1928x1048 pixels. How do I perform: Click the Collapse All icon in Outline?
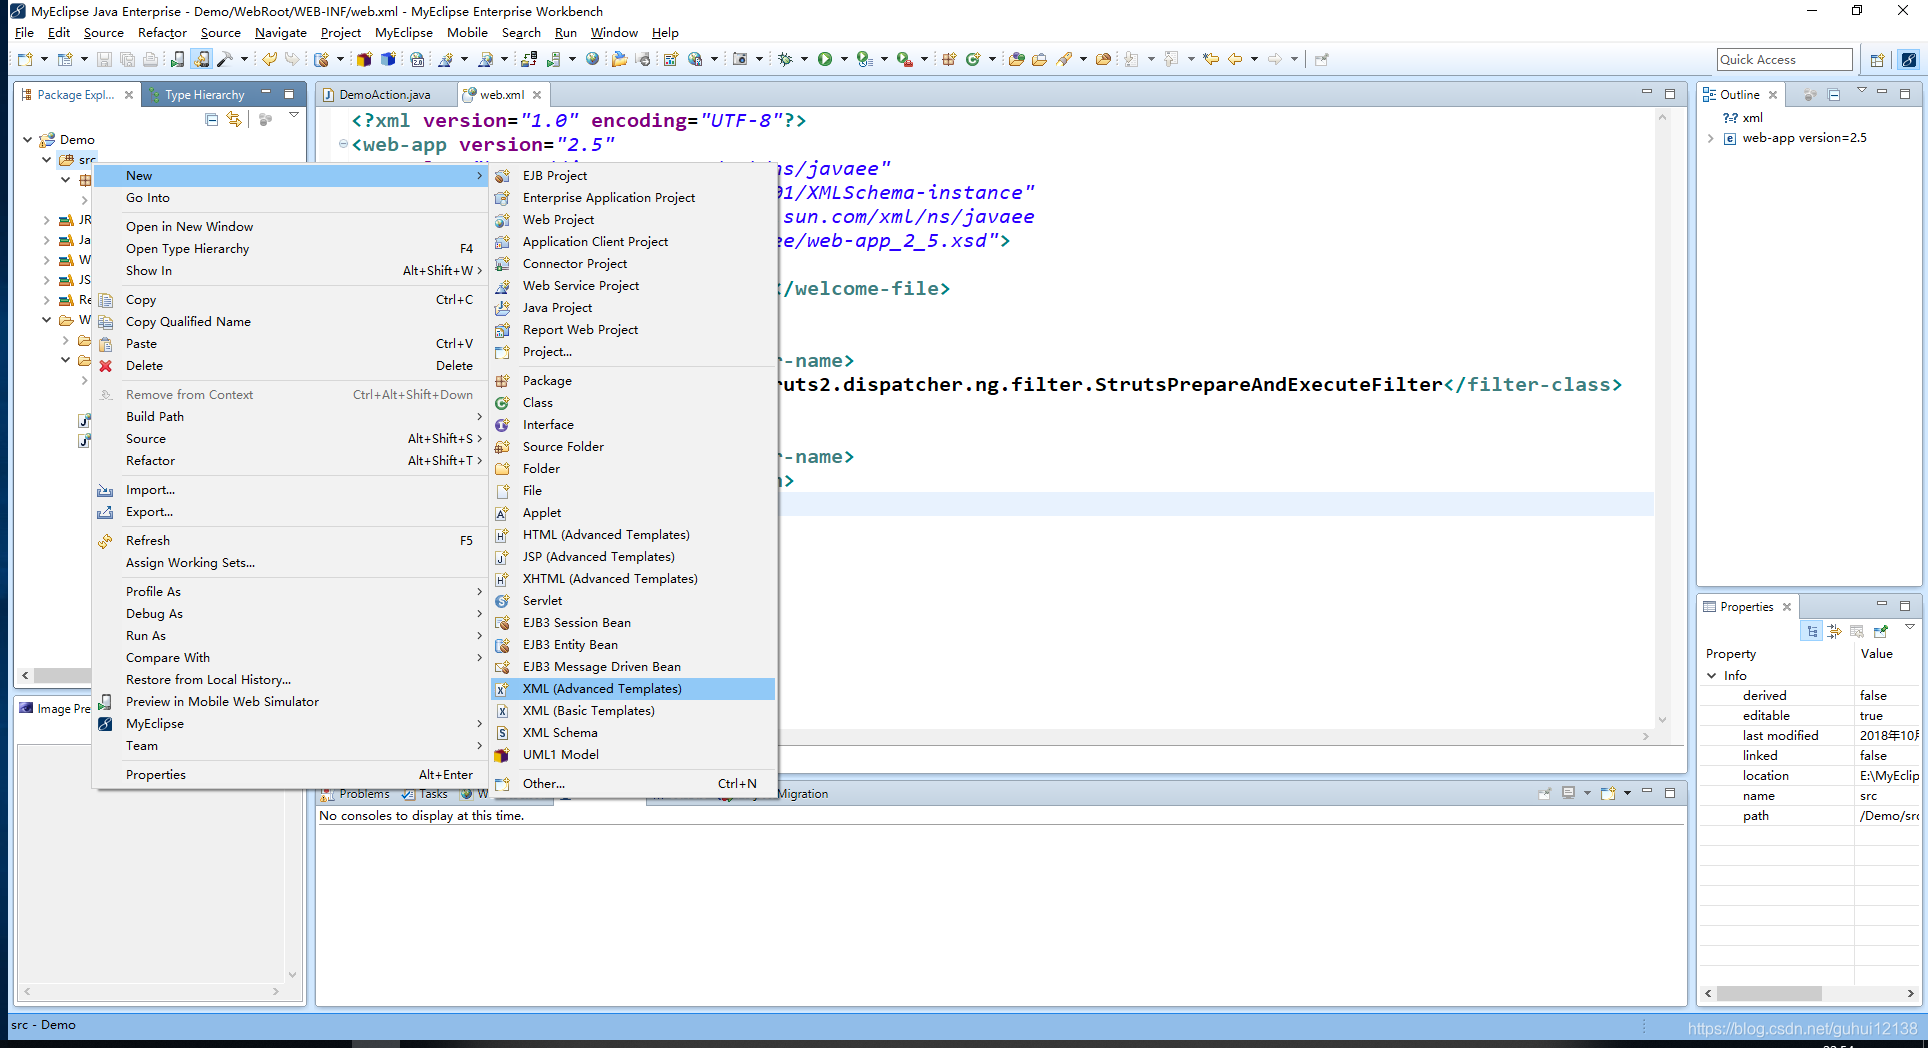pos(1834,95)
